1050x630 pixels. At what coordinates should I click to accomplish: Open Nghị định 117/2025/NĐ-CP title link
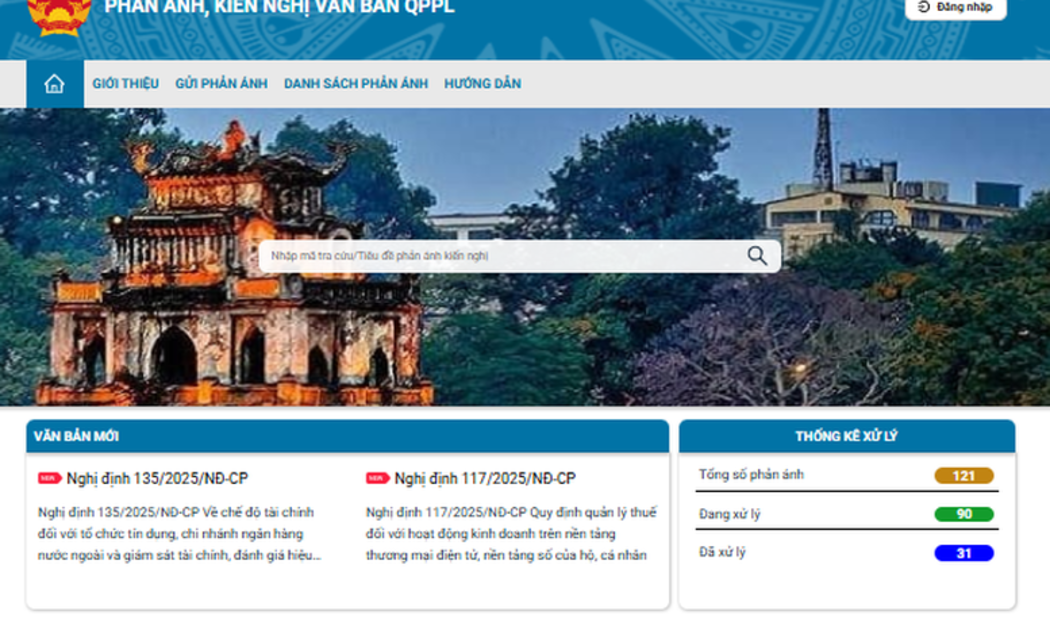tap(485, 478)
